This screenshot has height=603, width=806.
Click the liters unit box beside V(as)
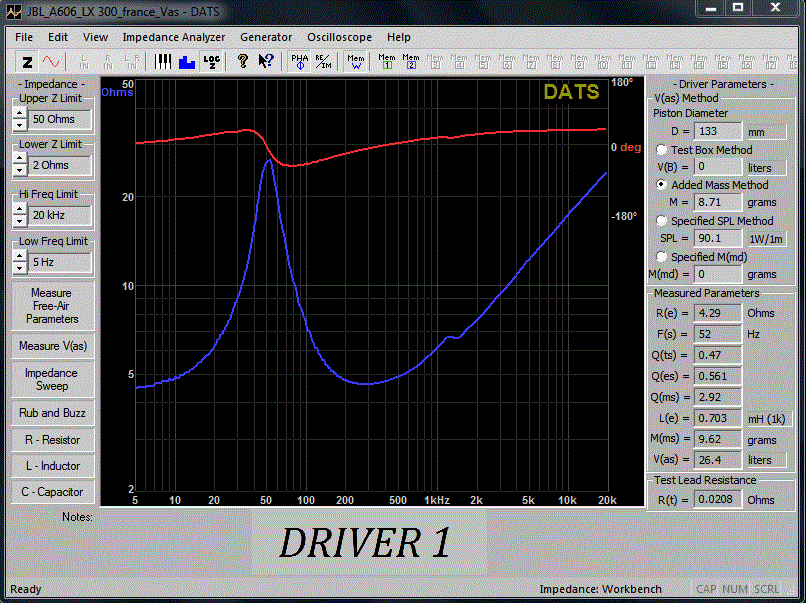coord(765,460)
